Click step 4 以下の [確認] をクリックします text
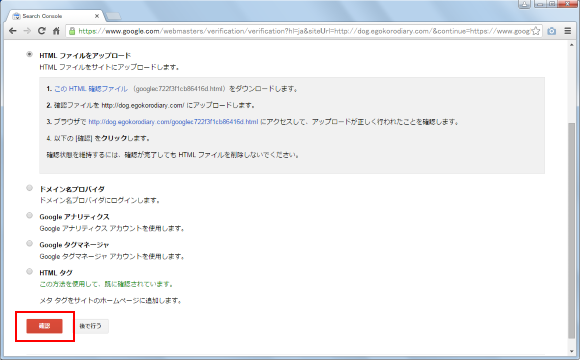Screen dimensions: 580x360 (98, 138)
